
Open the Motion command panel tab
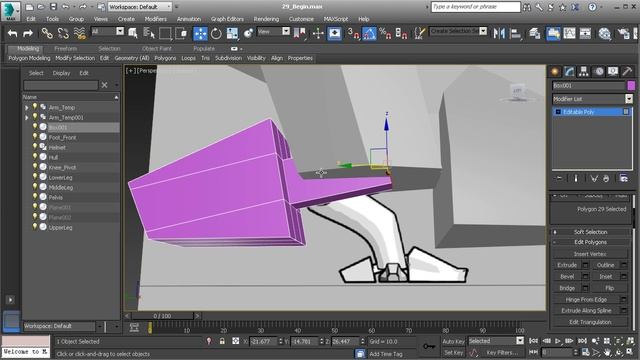pyautogui.click(x=598, y=71)
